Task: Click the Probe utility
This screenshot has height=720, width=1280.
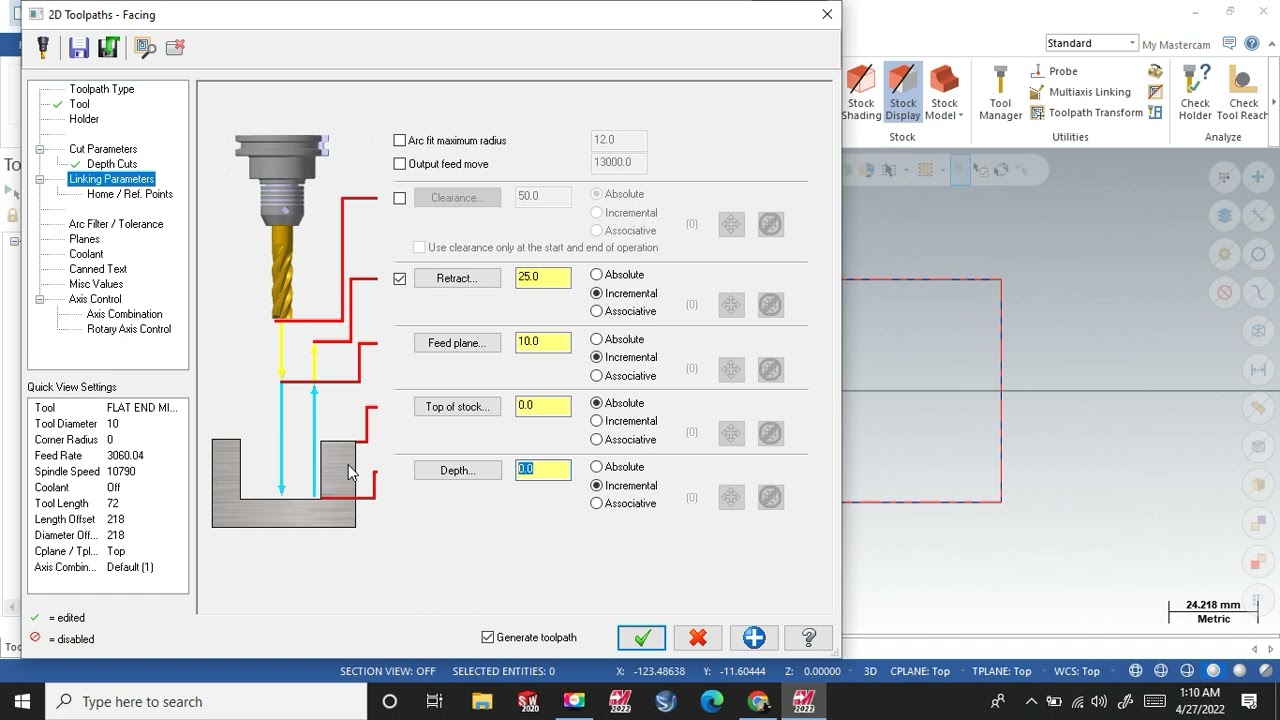Action: pos(1054,71)
